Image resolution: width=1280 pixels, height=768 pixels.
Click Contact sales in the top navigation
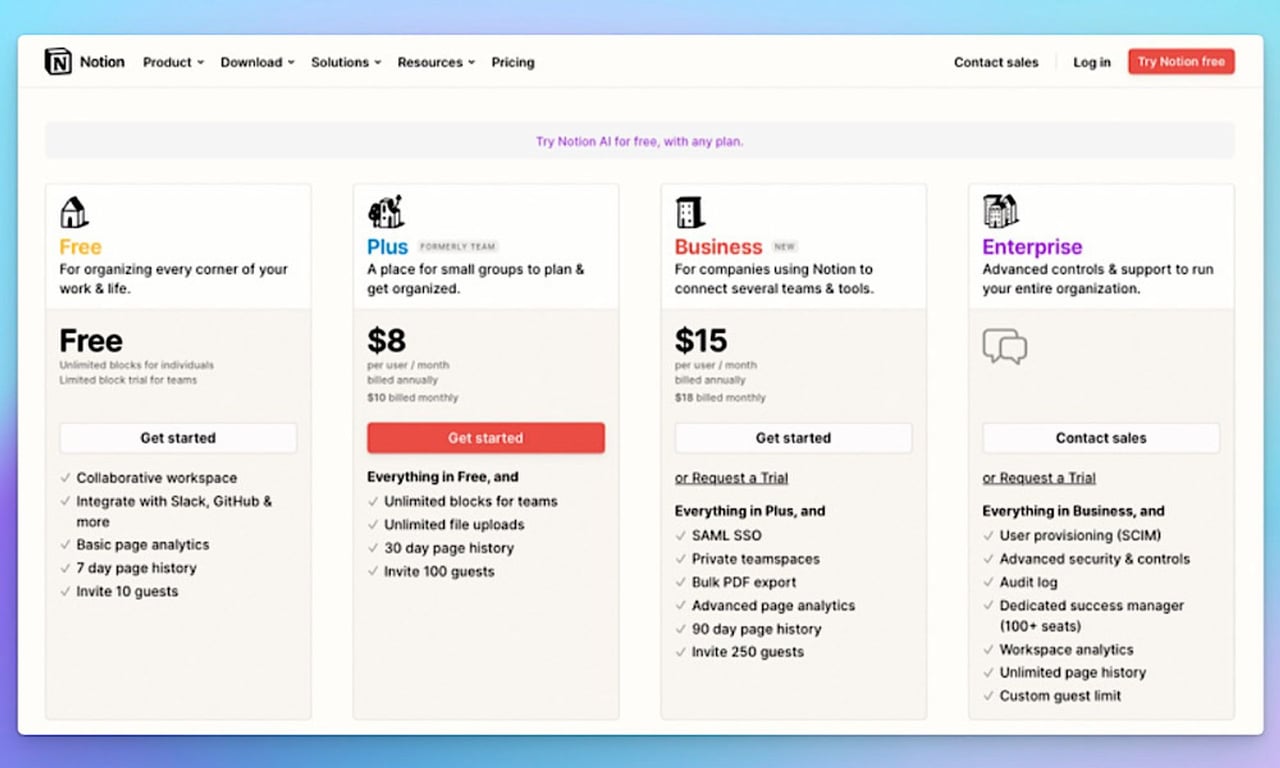pos(996,62)
